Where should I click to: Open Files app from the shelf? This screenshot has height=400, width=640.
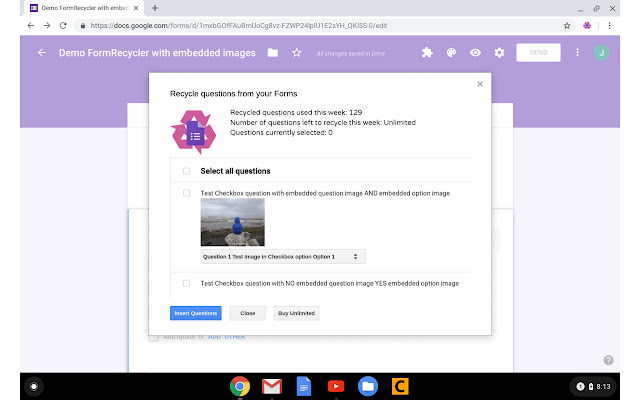pyautogui.click(x=368, y=386)
